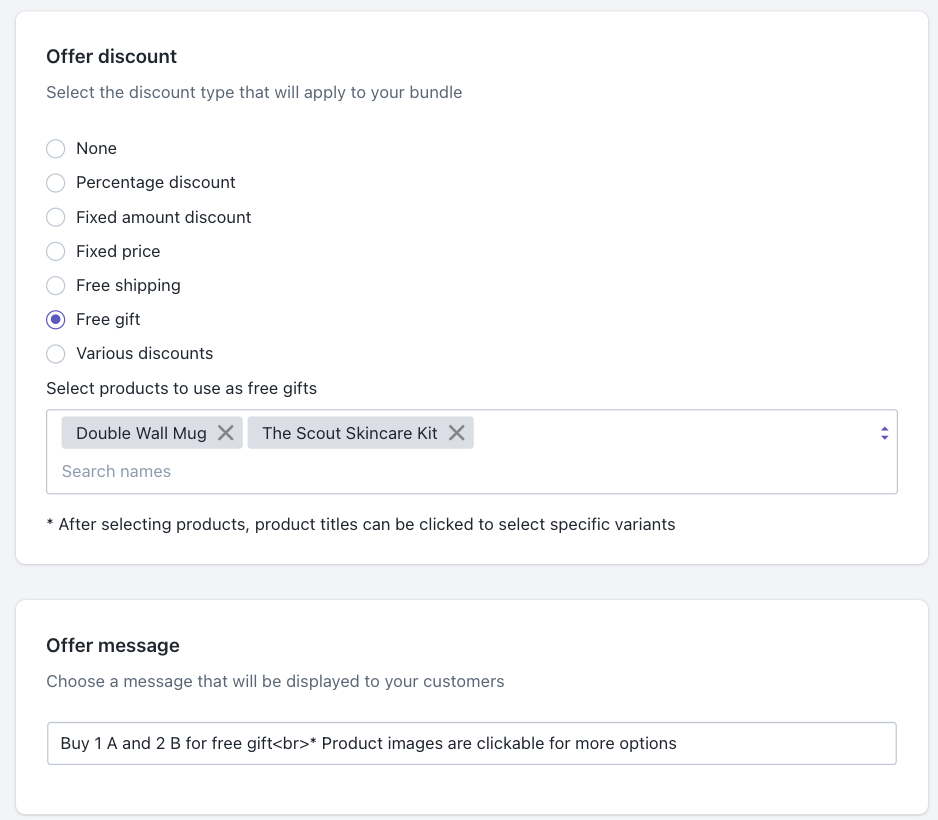Select the None discount radio button
Screen dimensions: 938x820
coord(56,149)
